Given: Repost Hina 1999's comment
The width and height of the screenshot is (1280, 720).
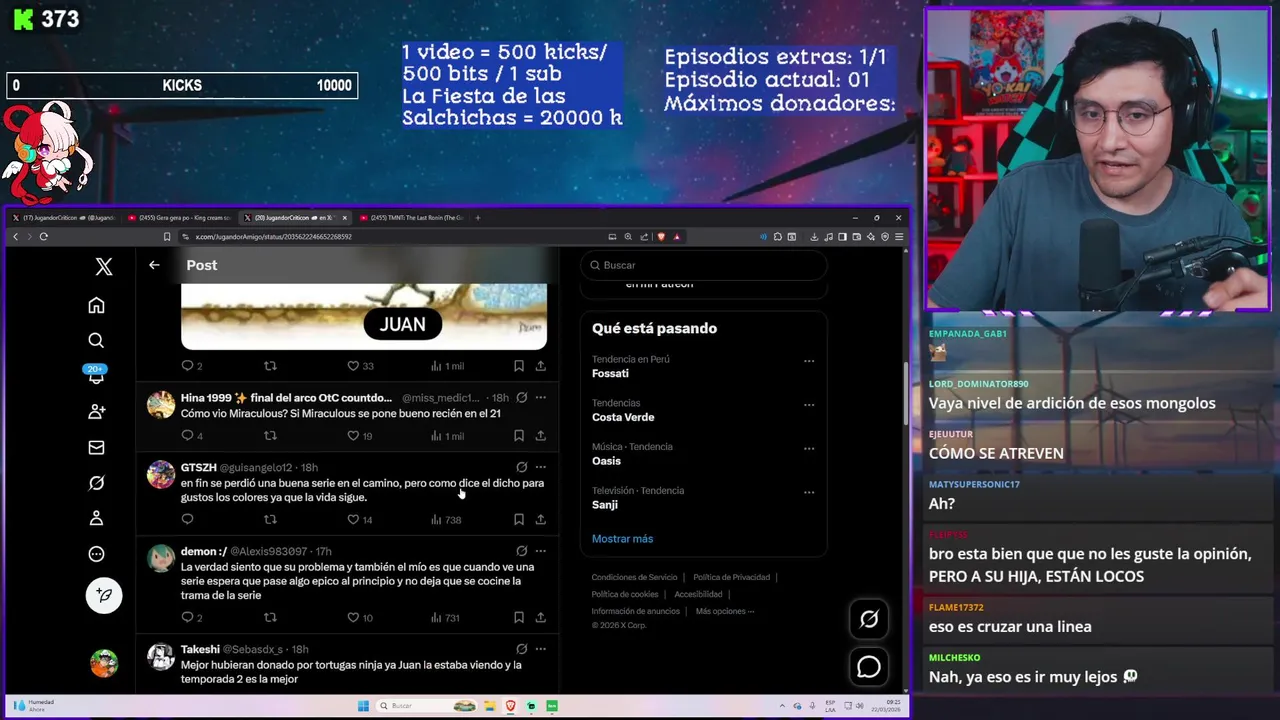Looking at the screenshot, I should [270, 436].
